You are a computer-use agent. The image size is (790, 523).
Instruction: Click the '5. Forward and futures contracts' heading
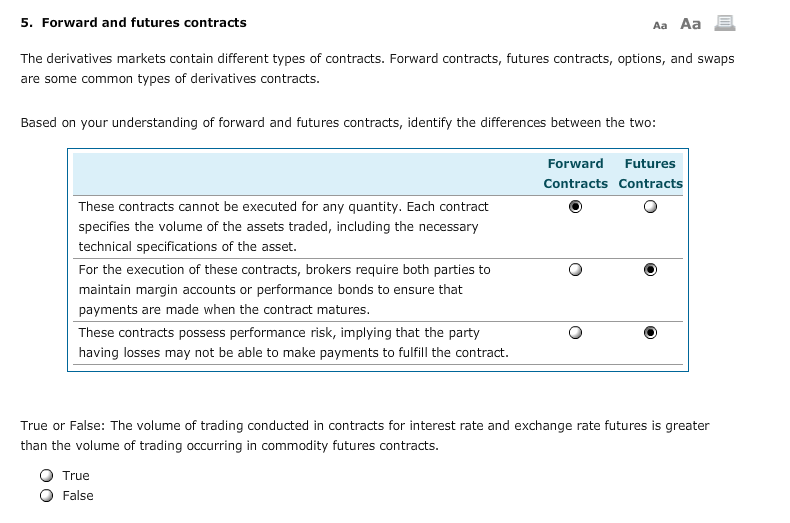[134, 23]
